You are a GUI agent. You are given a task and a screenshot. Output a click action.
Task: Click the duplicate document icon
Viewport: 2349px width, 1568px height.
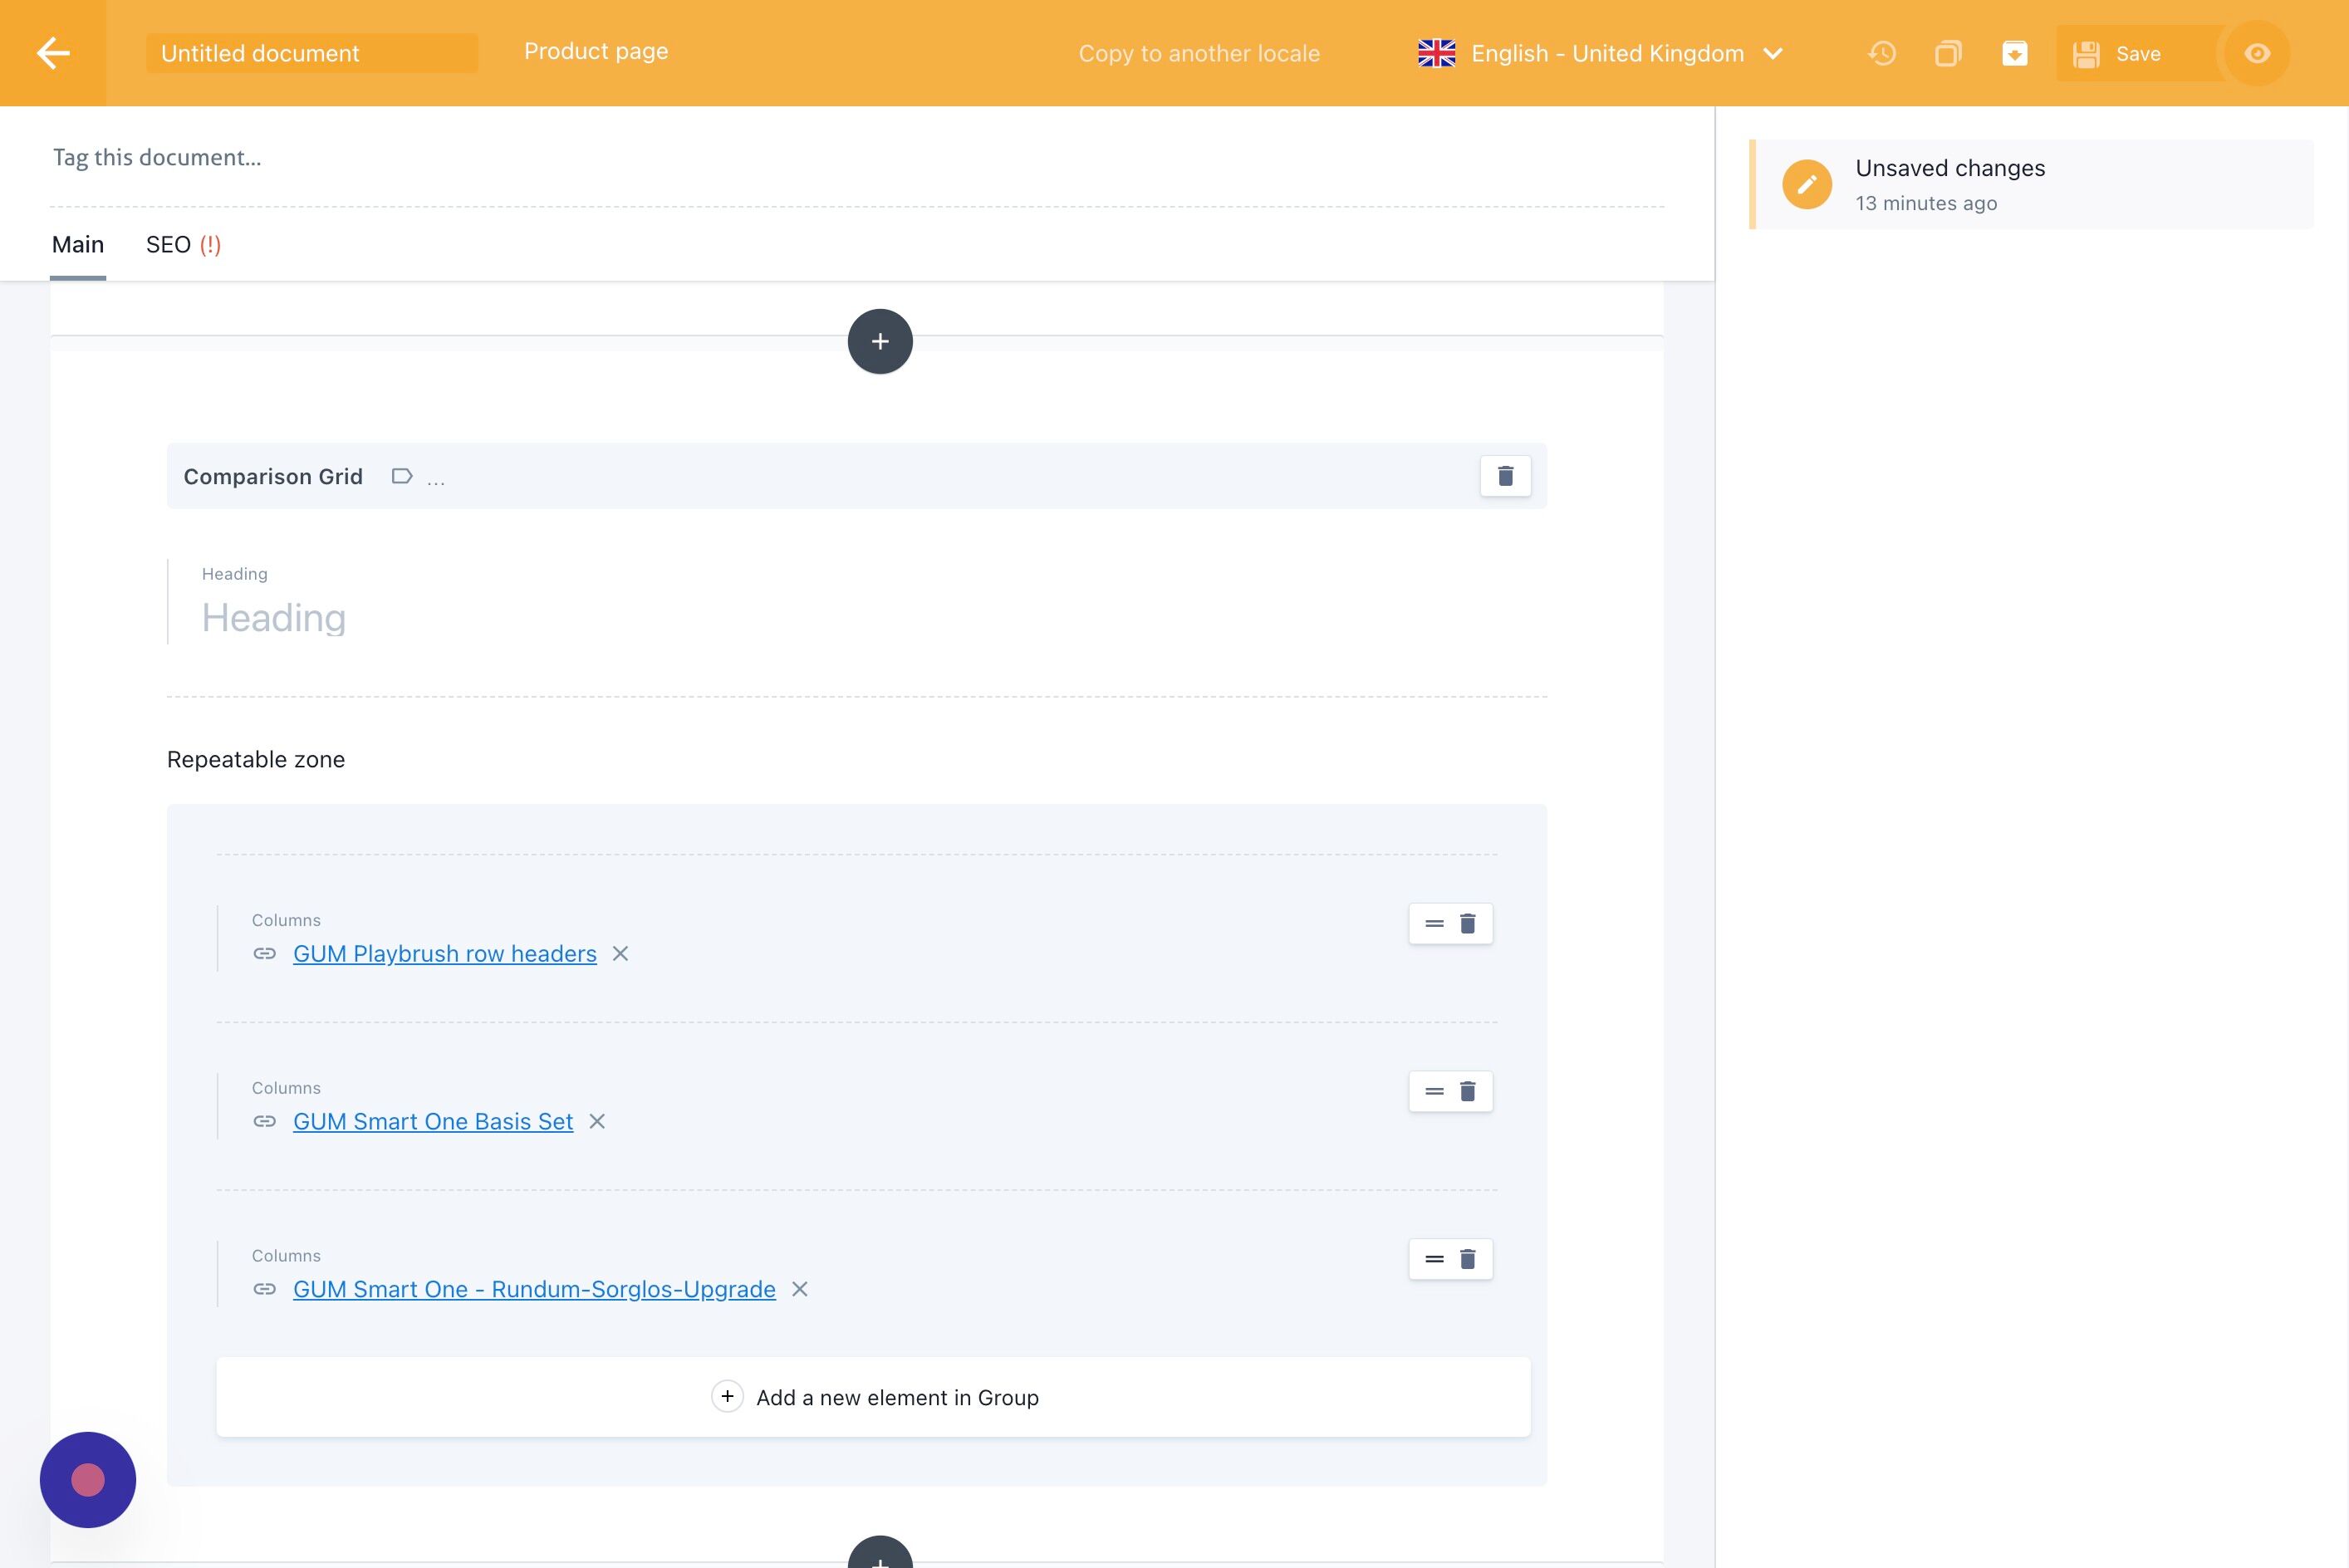[x=1948, y=53]
